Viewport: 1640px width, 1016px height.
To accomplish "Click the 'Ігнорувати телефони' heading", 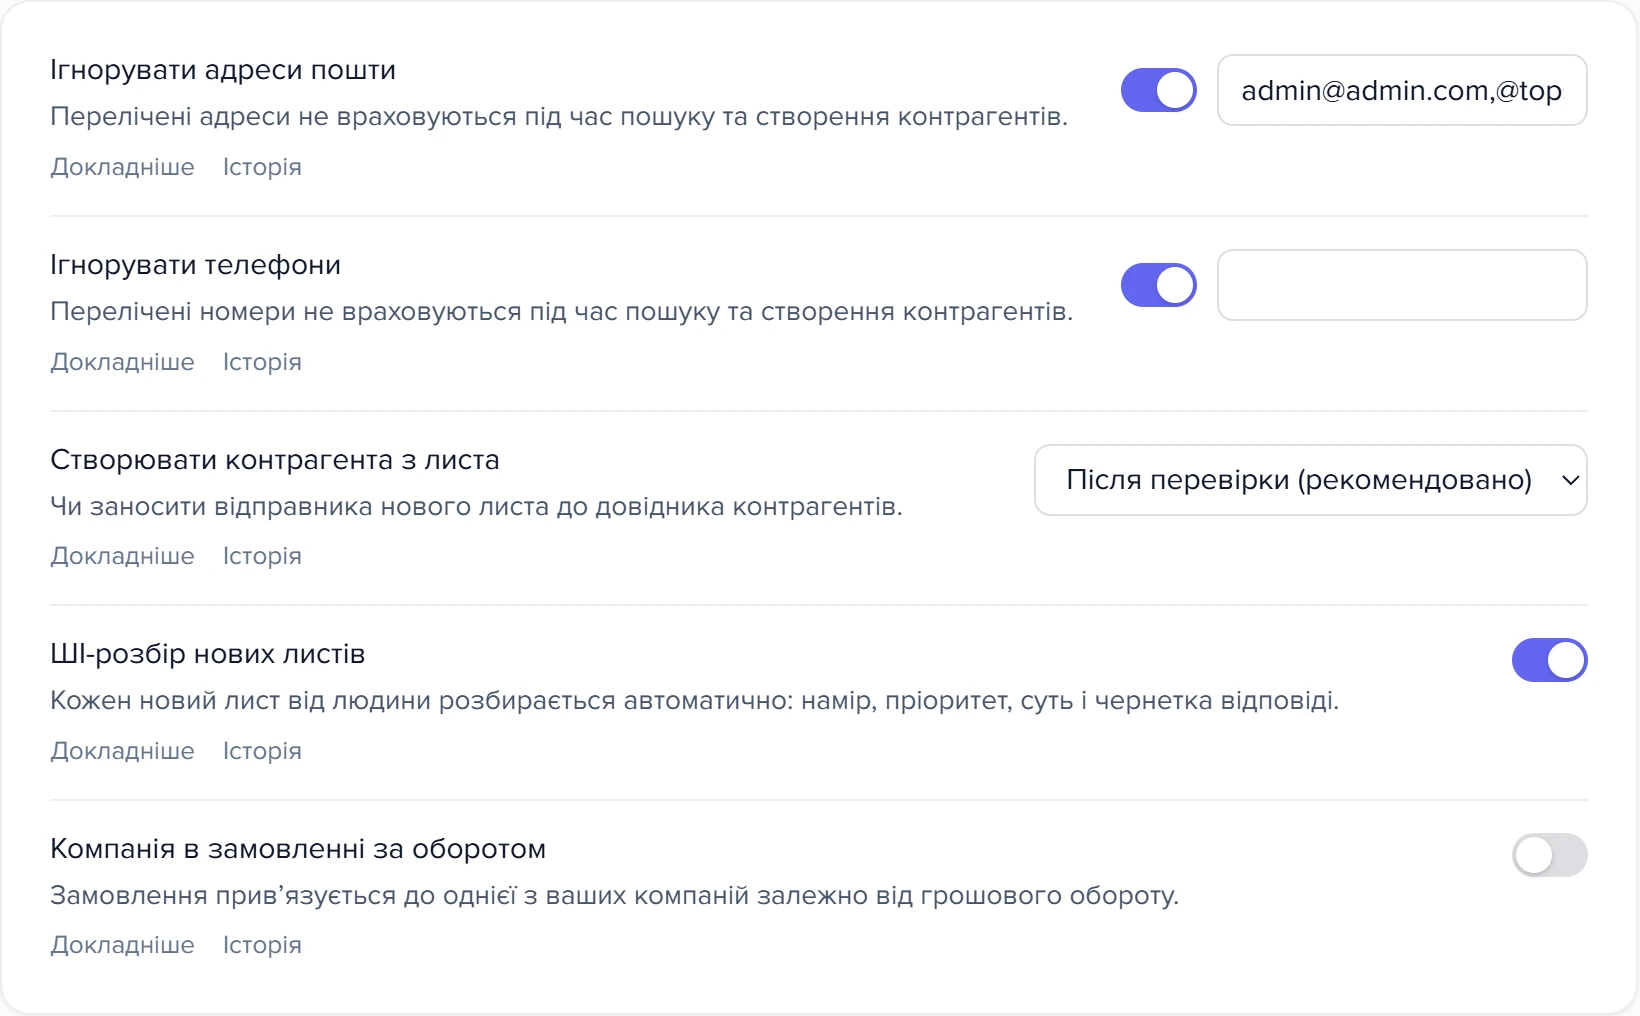I will [195, 265].
